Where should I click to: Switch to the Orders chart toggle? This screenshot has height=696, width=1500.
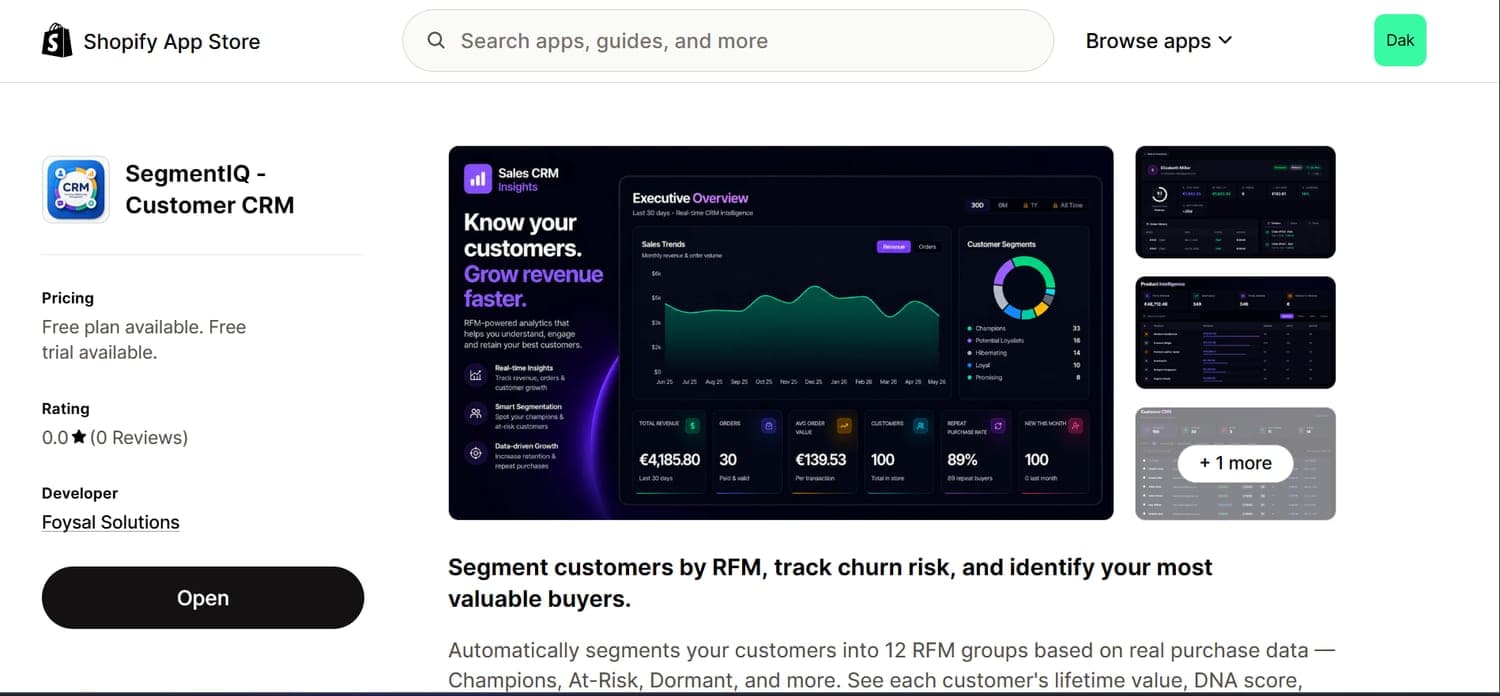pos(927,247)
